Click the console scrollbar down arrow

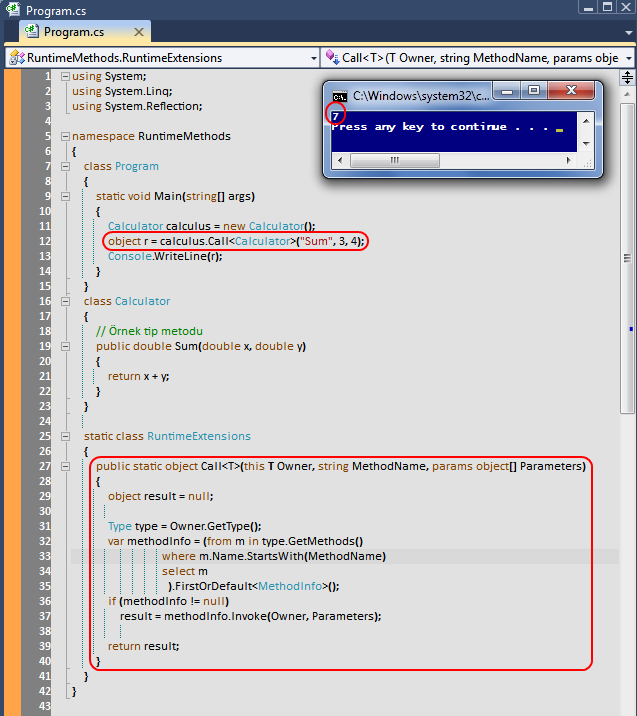pyautogui.click(x=586, y=144)
